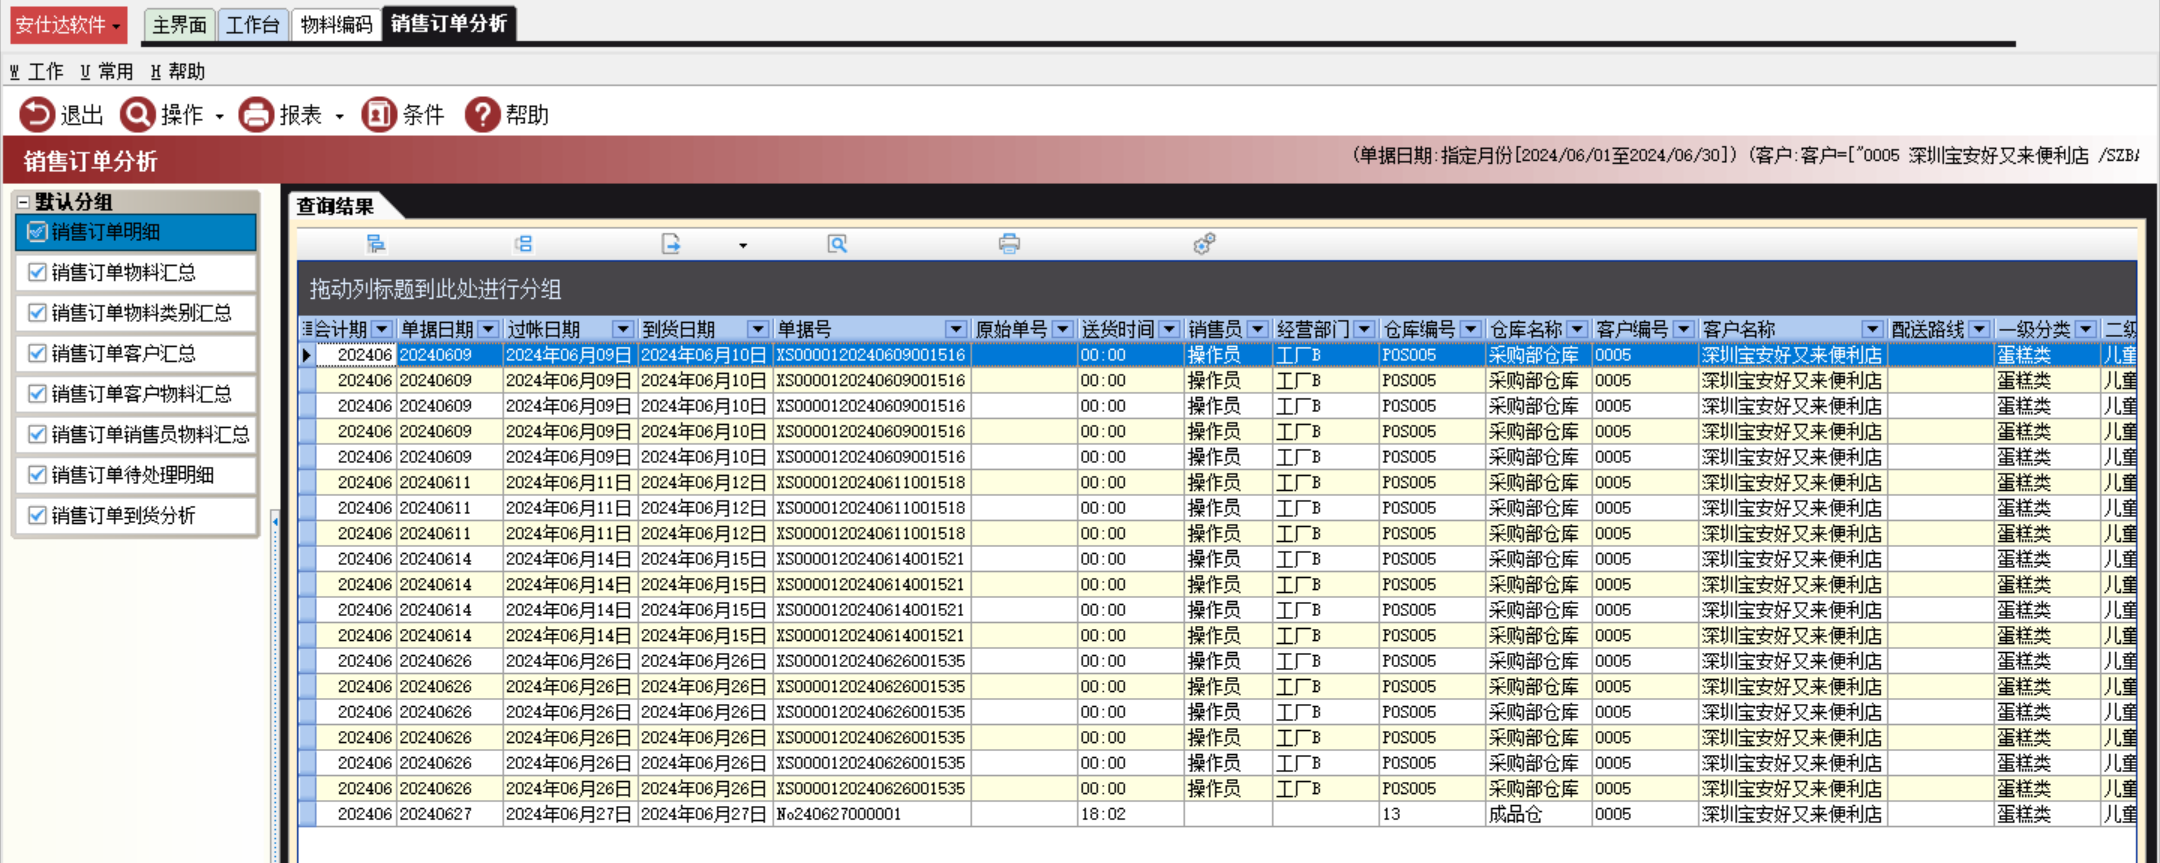Click the 安仕达软件 button
The image size is (2160, 863).
[x=68, y=25]
